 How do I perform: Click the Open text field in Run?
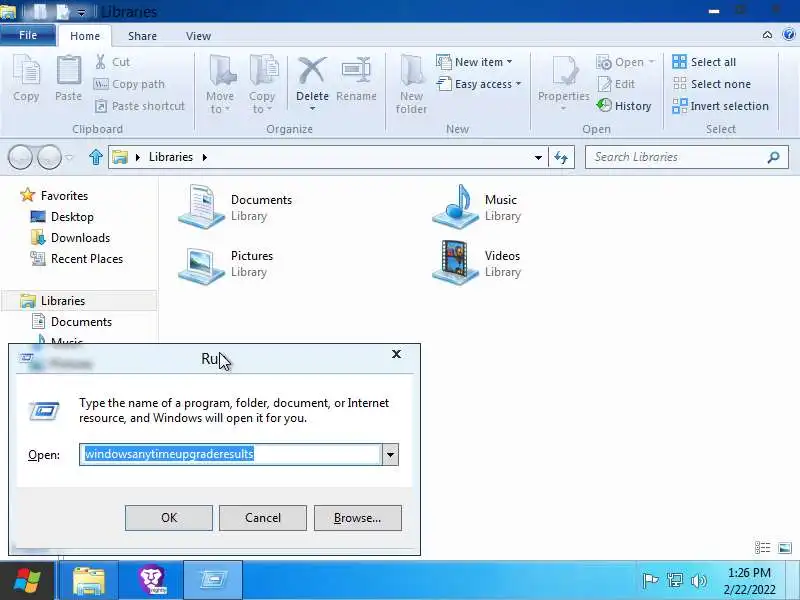pos(230,454)
